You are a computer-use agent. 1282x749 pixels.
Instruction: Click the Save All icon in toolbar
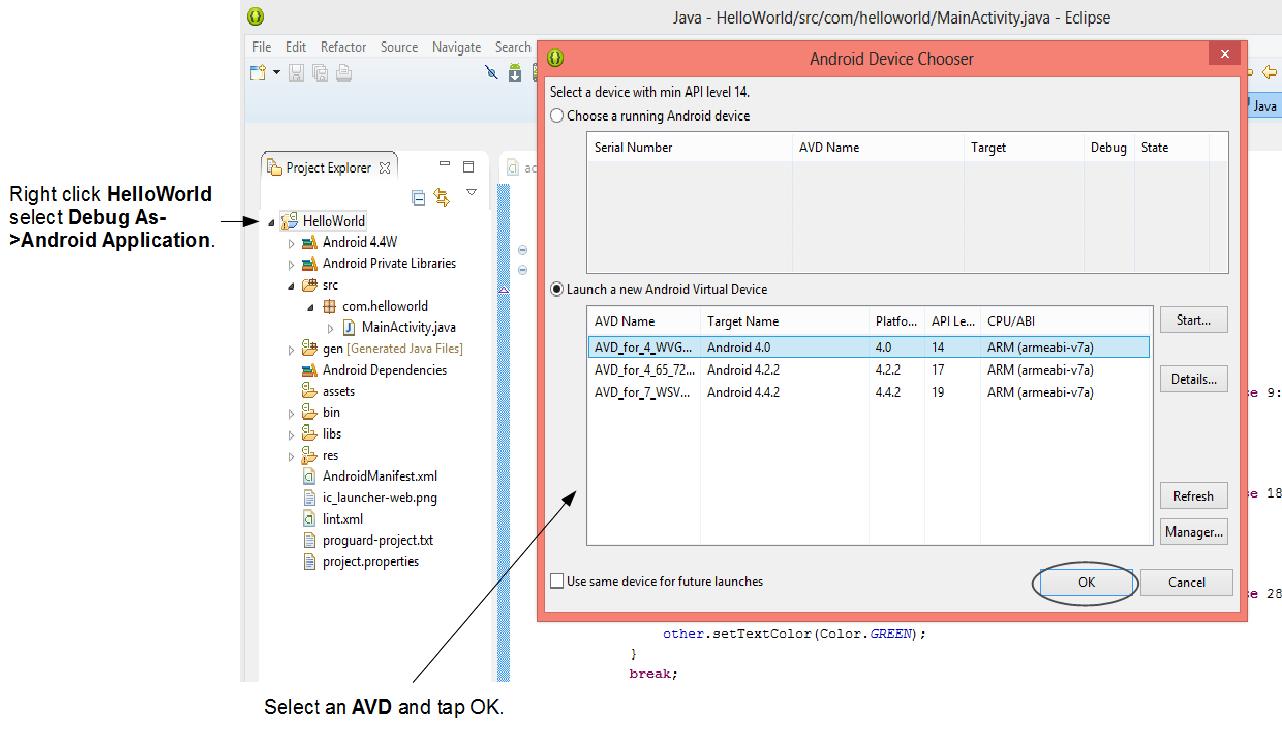[x=320, y=72]
